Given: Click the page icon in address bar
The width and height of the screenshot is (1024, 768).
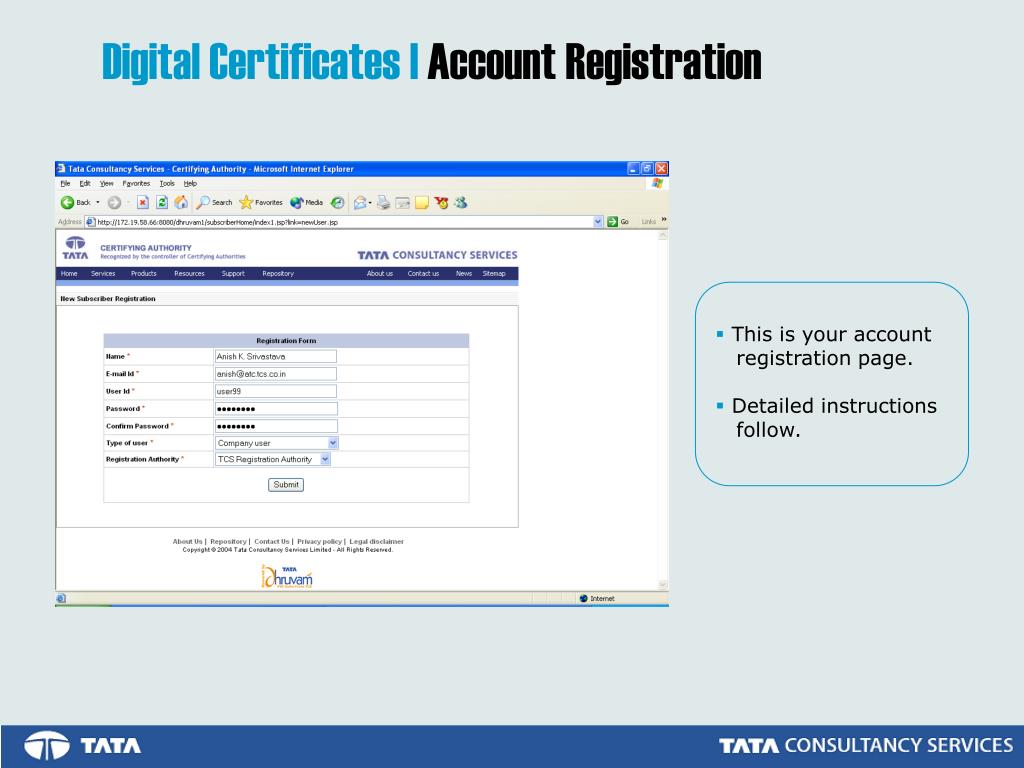Looking at the screenshot, I should (91, 222).
